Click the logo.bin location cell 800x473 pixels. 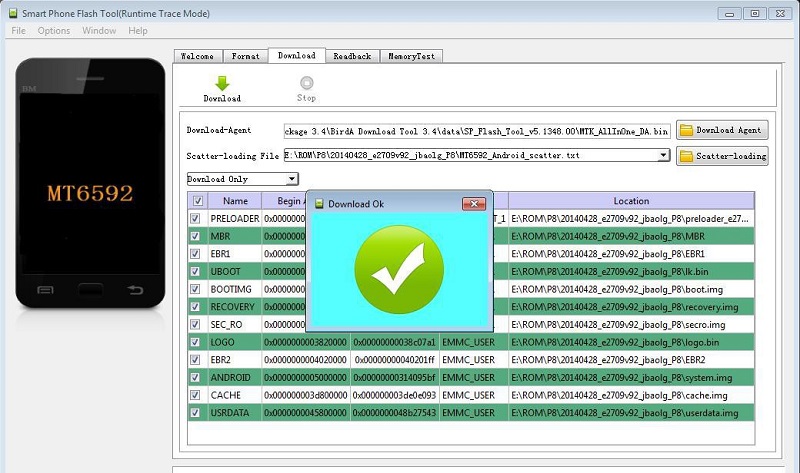[x=631, y=342]
